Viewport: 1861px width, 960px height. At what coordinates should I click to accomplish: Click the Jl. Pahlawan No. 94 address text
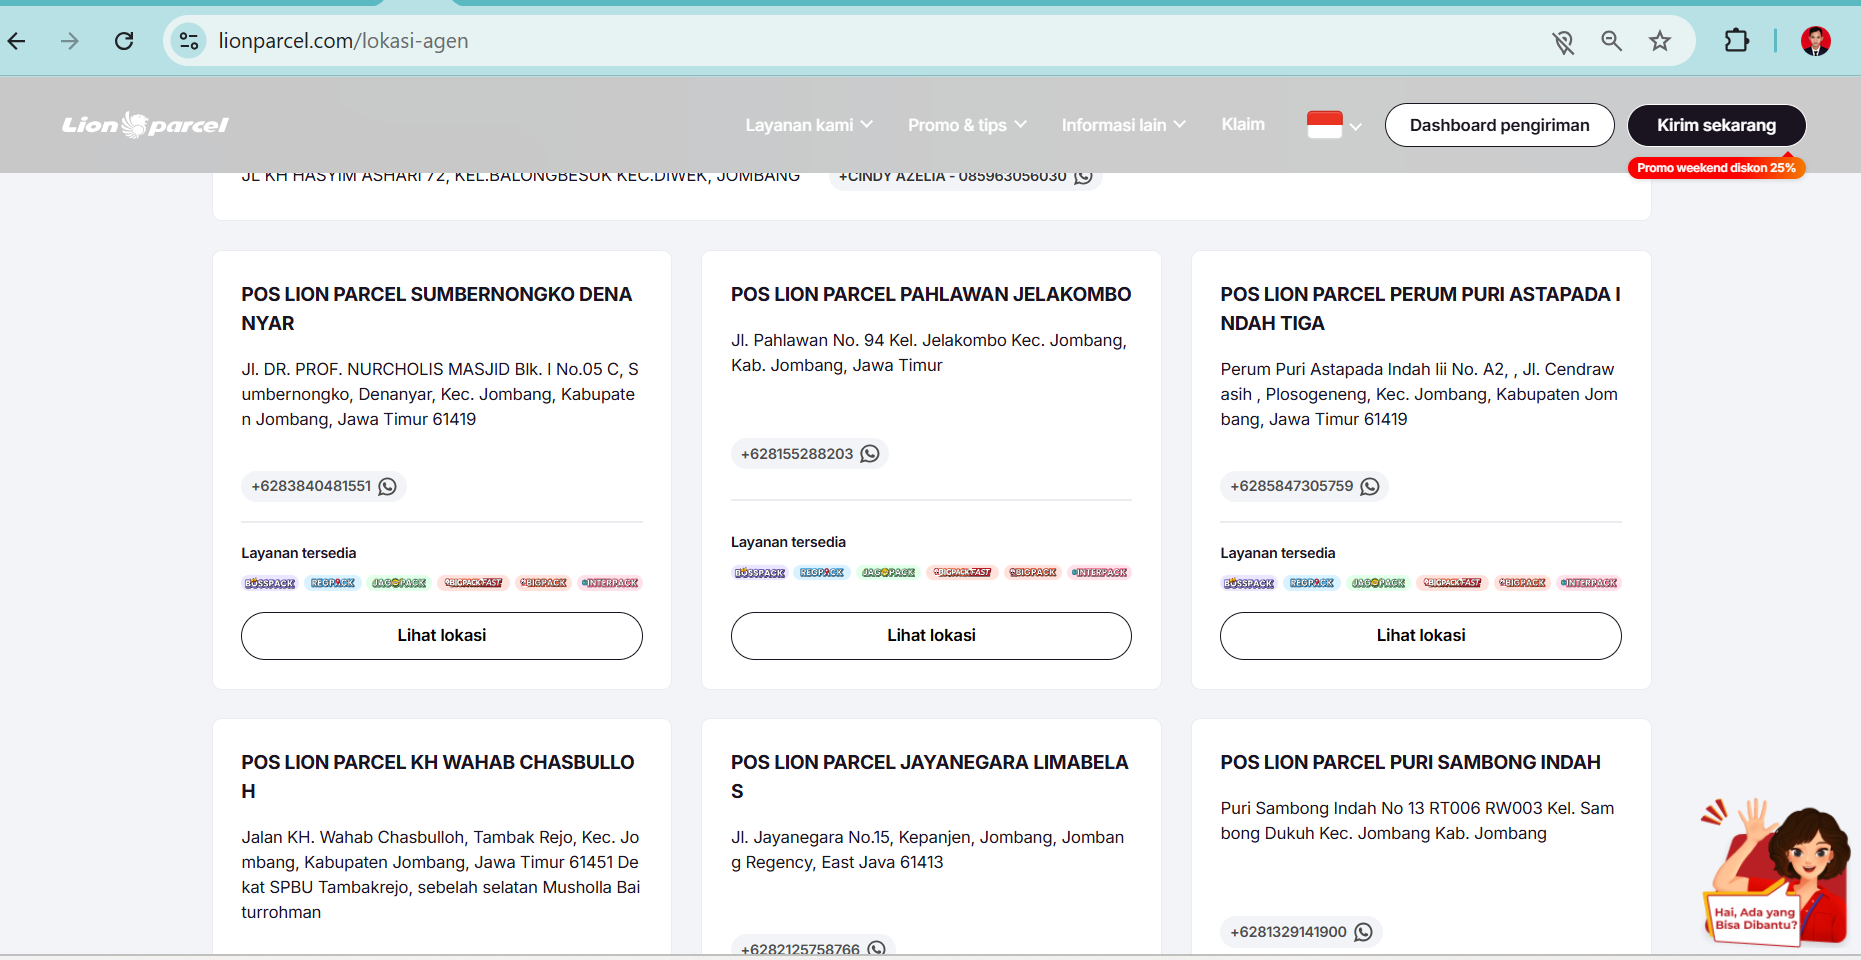929,353
